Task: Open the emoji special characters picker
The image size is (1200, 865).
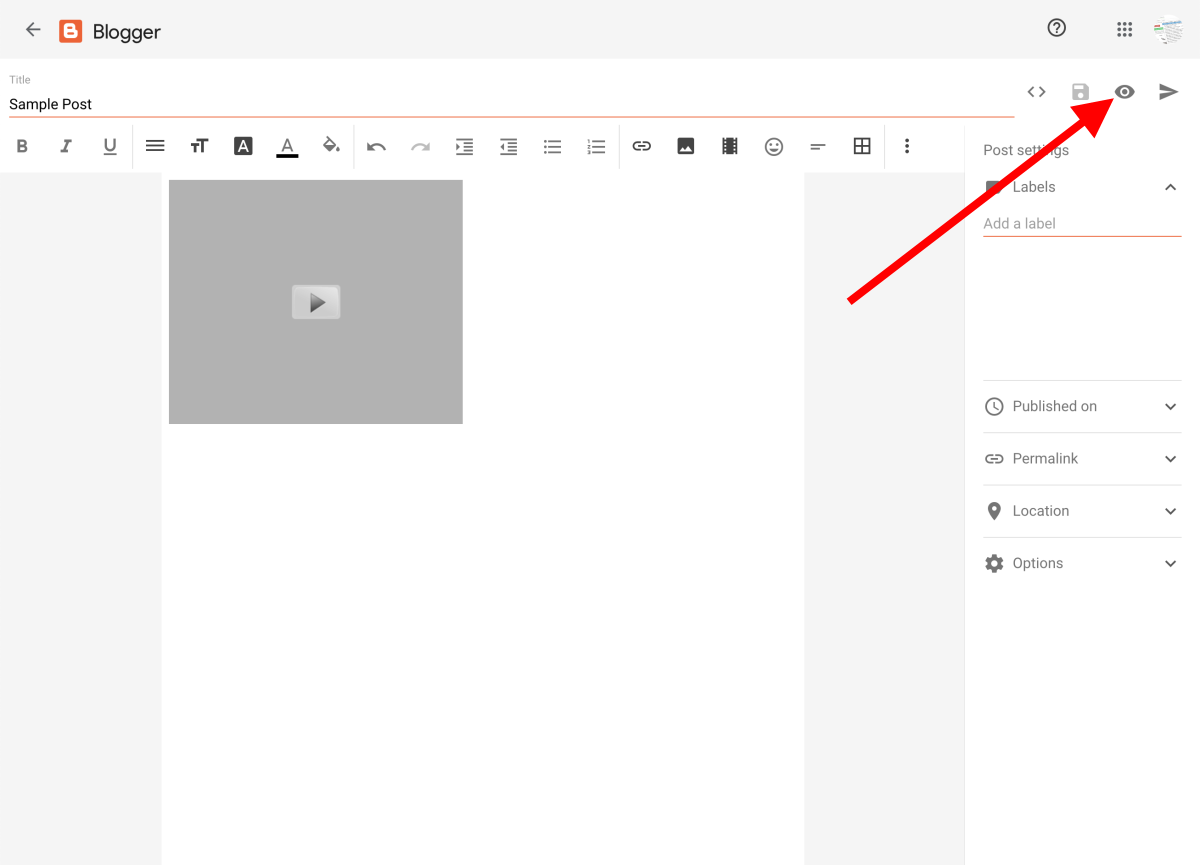Action: point(773,146)
